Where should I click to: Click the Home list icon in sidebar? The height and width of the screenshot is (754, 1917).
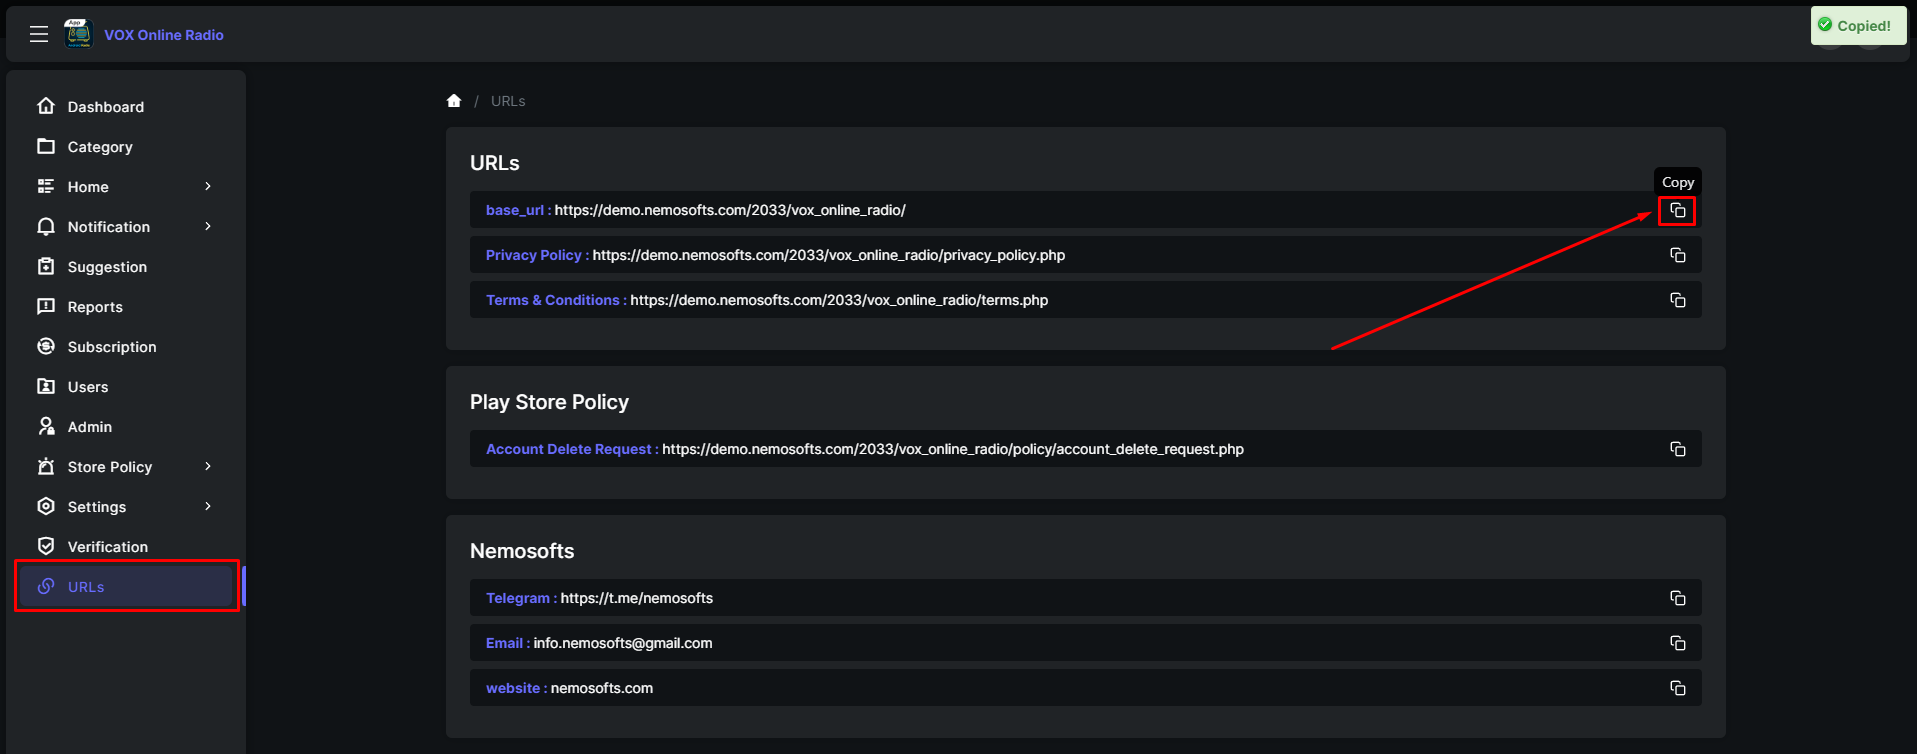(46, 186)
